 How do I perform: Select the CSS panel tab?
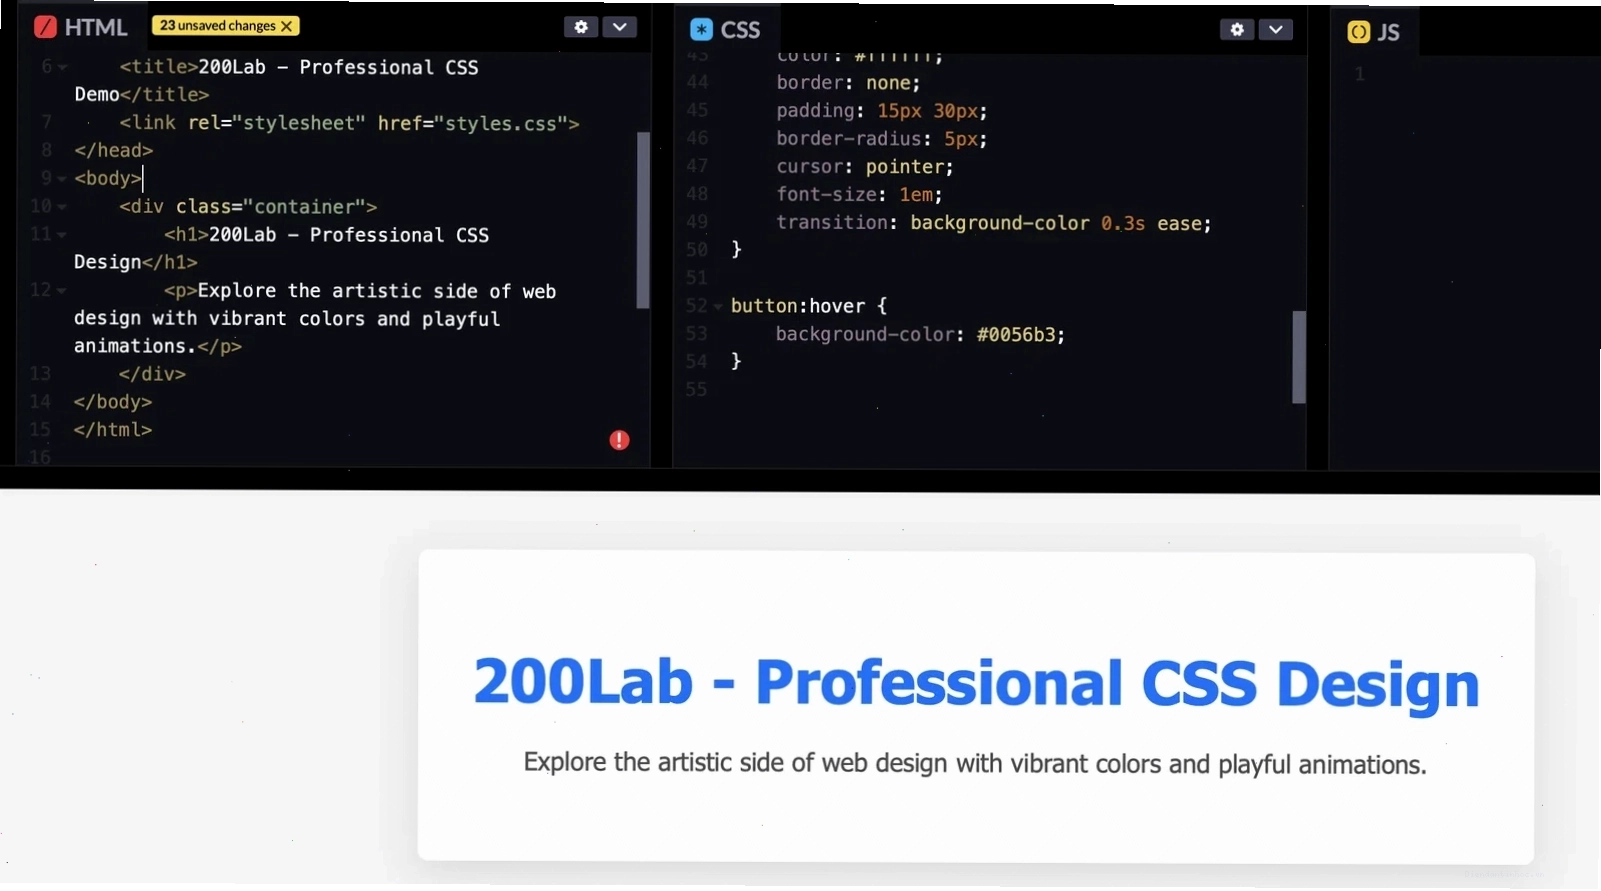point(727,30)
